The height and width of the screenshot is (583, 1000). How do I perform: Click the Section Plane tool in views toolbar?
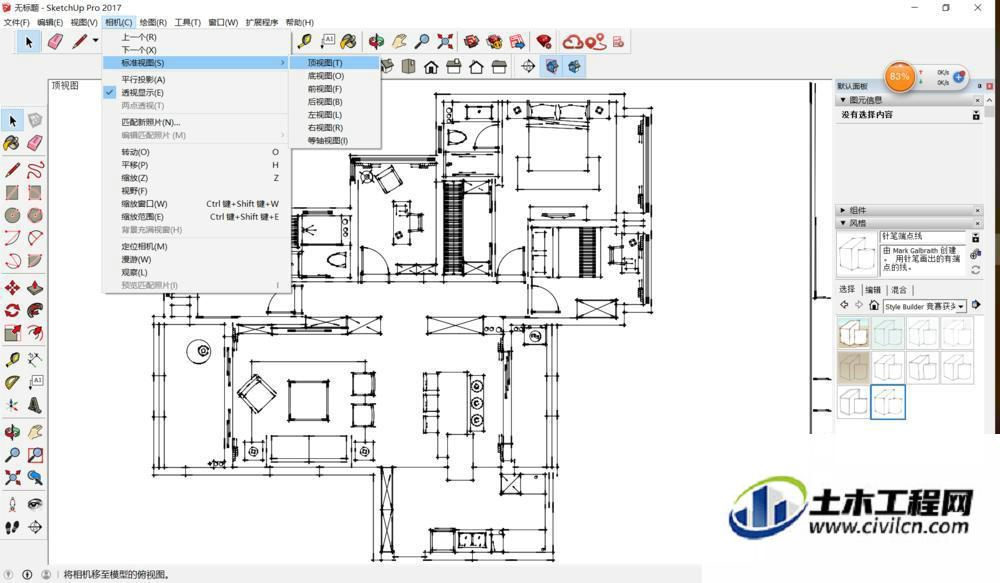[528, 66]
